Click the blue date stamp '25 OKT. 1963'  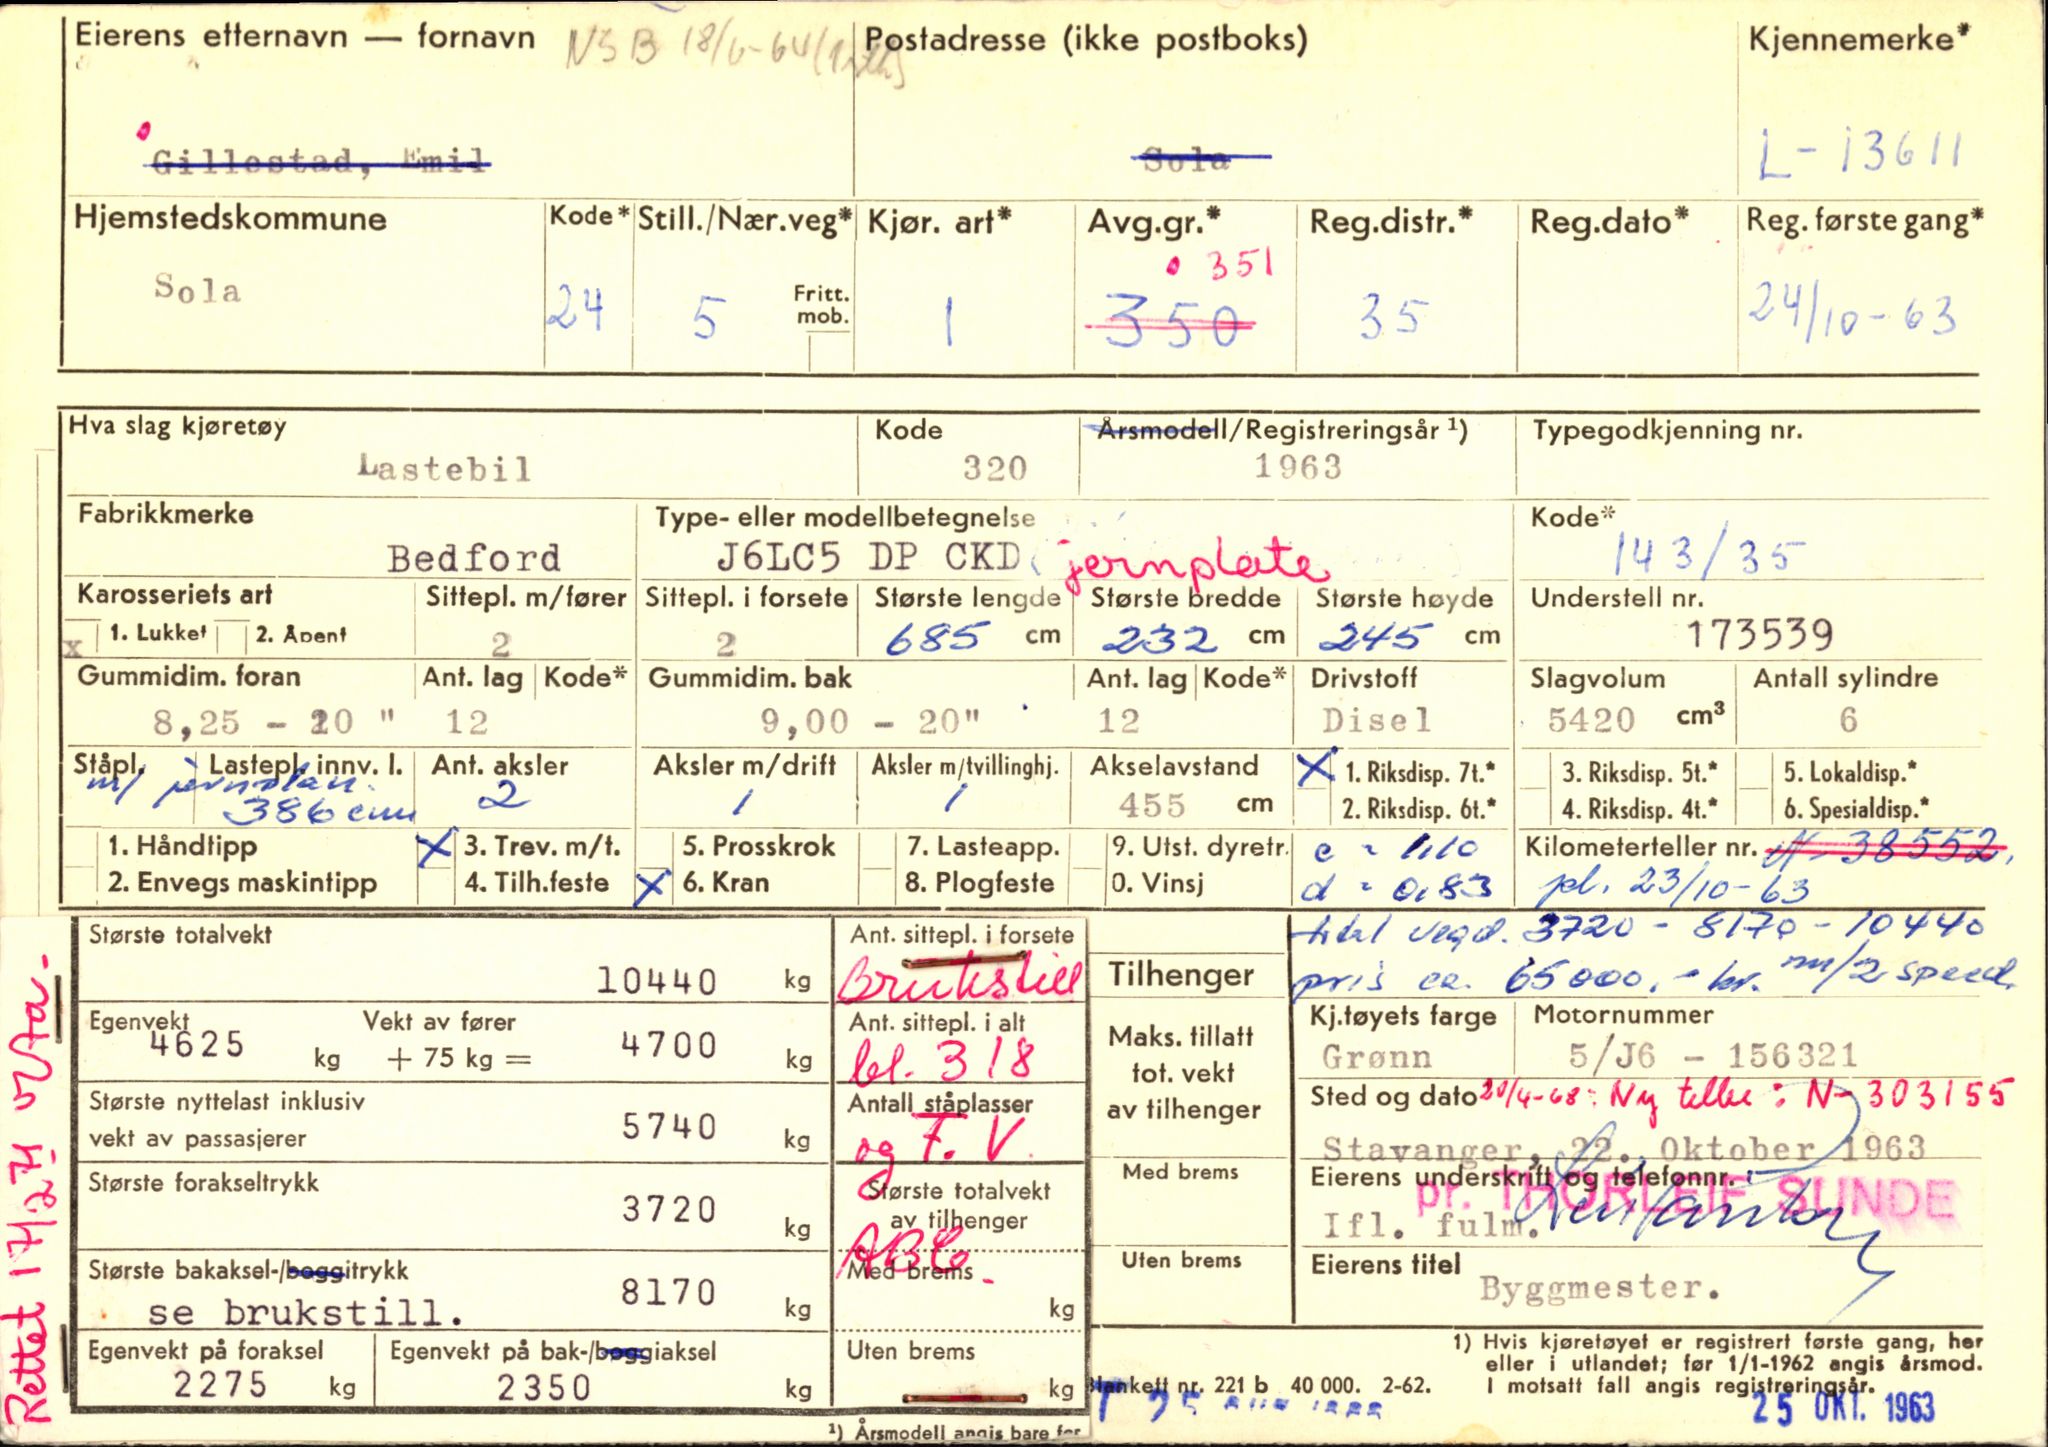(1843, 1408)
